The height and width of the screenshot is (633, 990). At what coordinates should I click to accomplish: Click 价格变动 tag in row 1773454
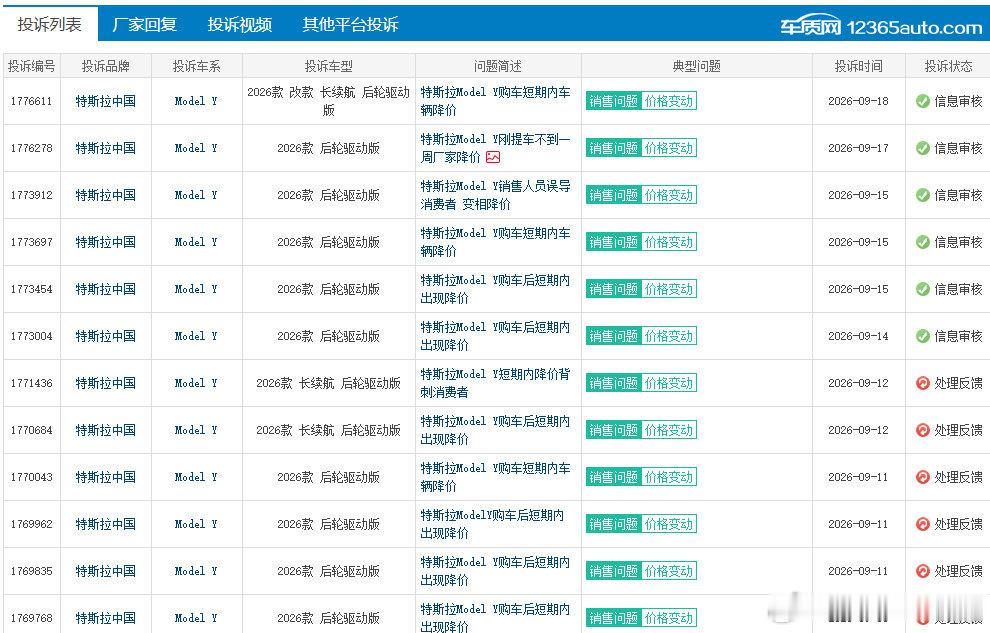pos(669,289)
